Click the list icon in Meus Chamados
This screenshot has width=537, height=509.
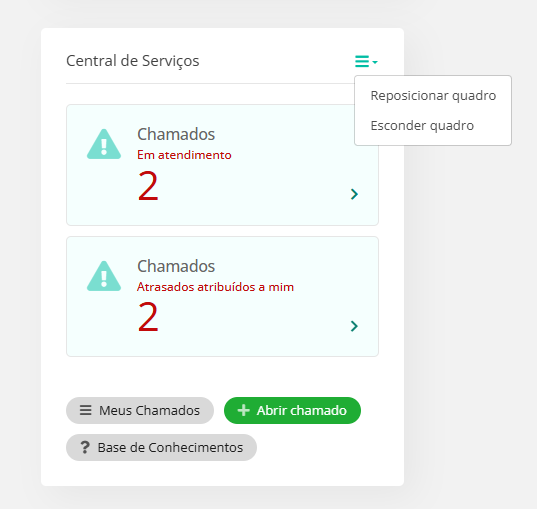pyautogui.click(x=86, y=410)
